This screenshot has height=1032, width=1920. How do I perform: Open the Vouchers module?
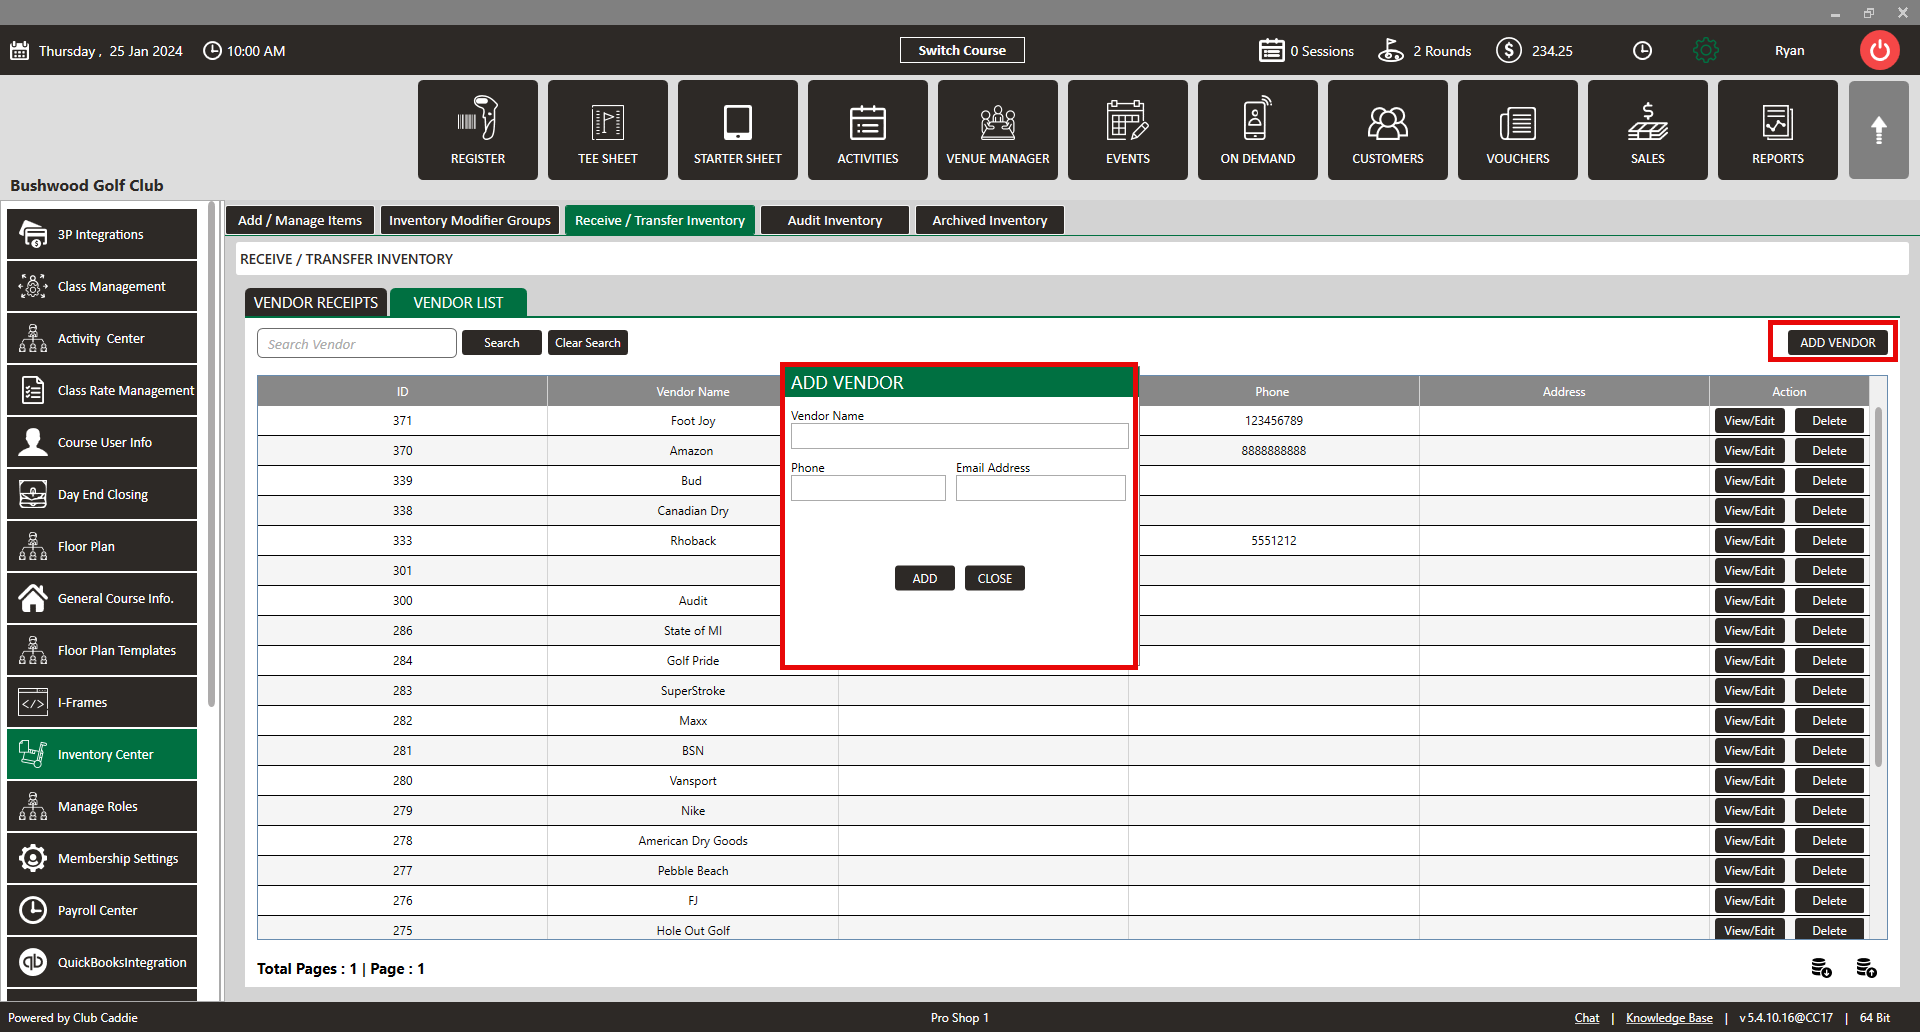click(1518, 130)
